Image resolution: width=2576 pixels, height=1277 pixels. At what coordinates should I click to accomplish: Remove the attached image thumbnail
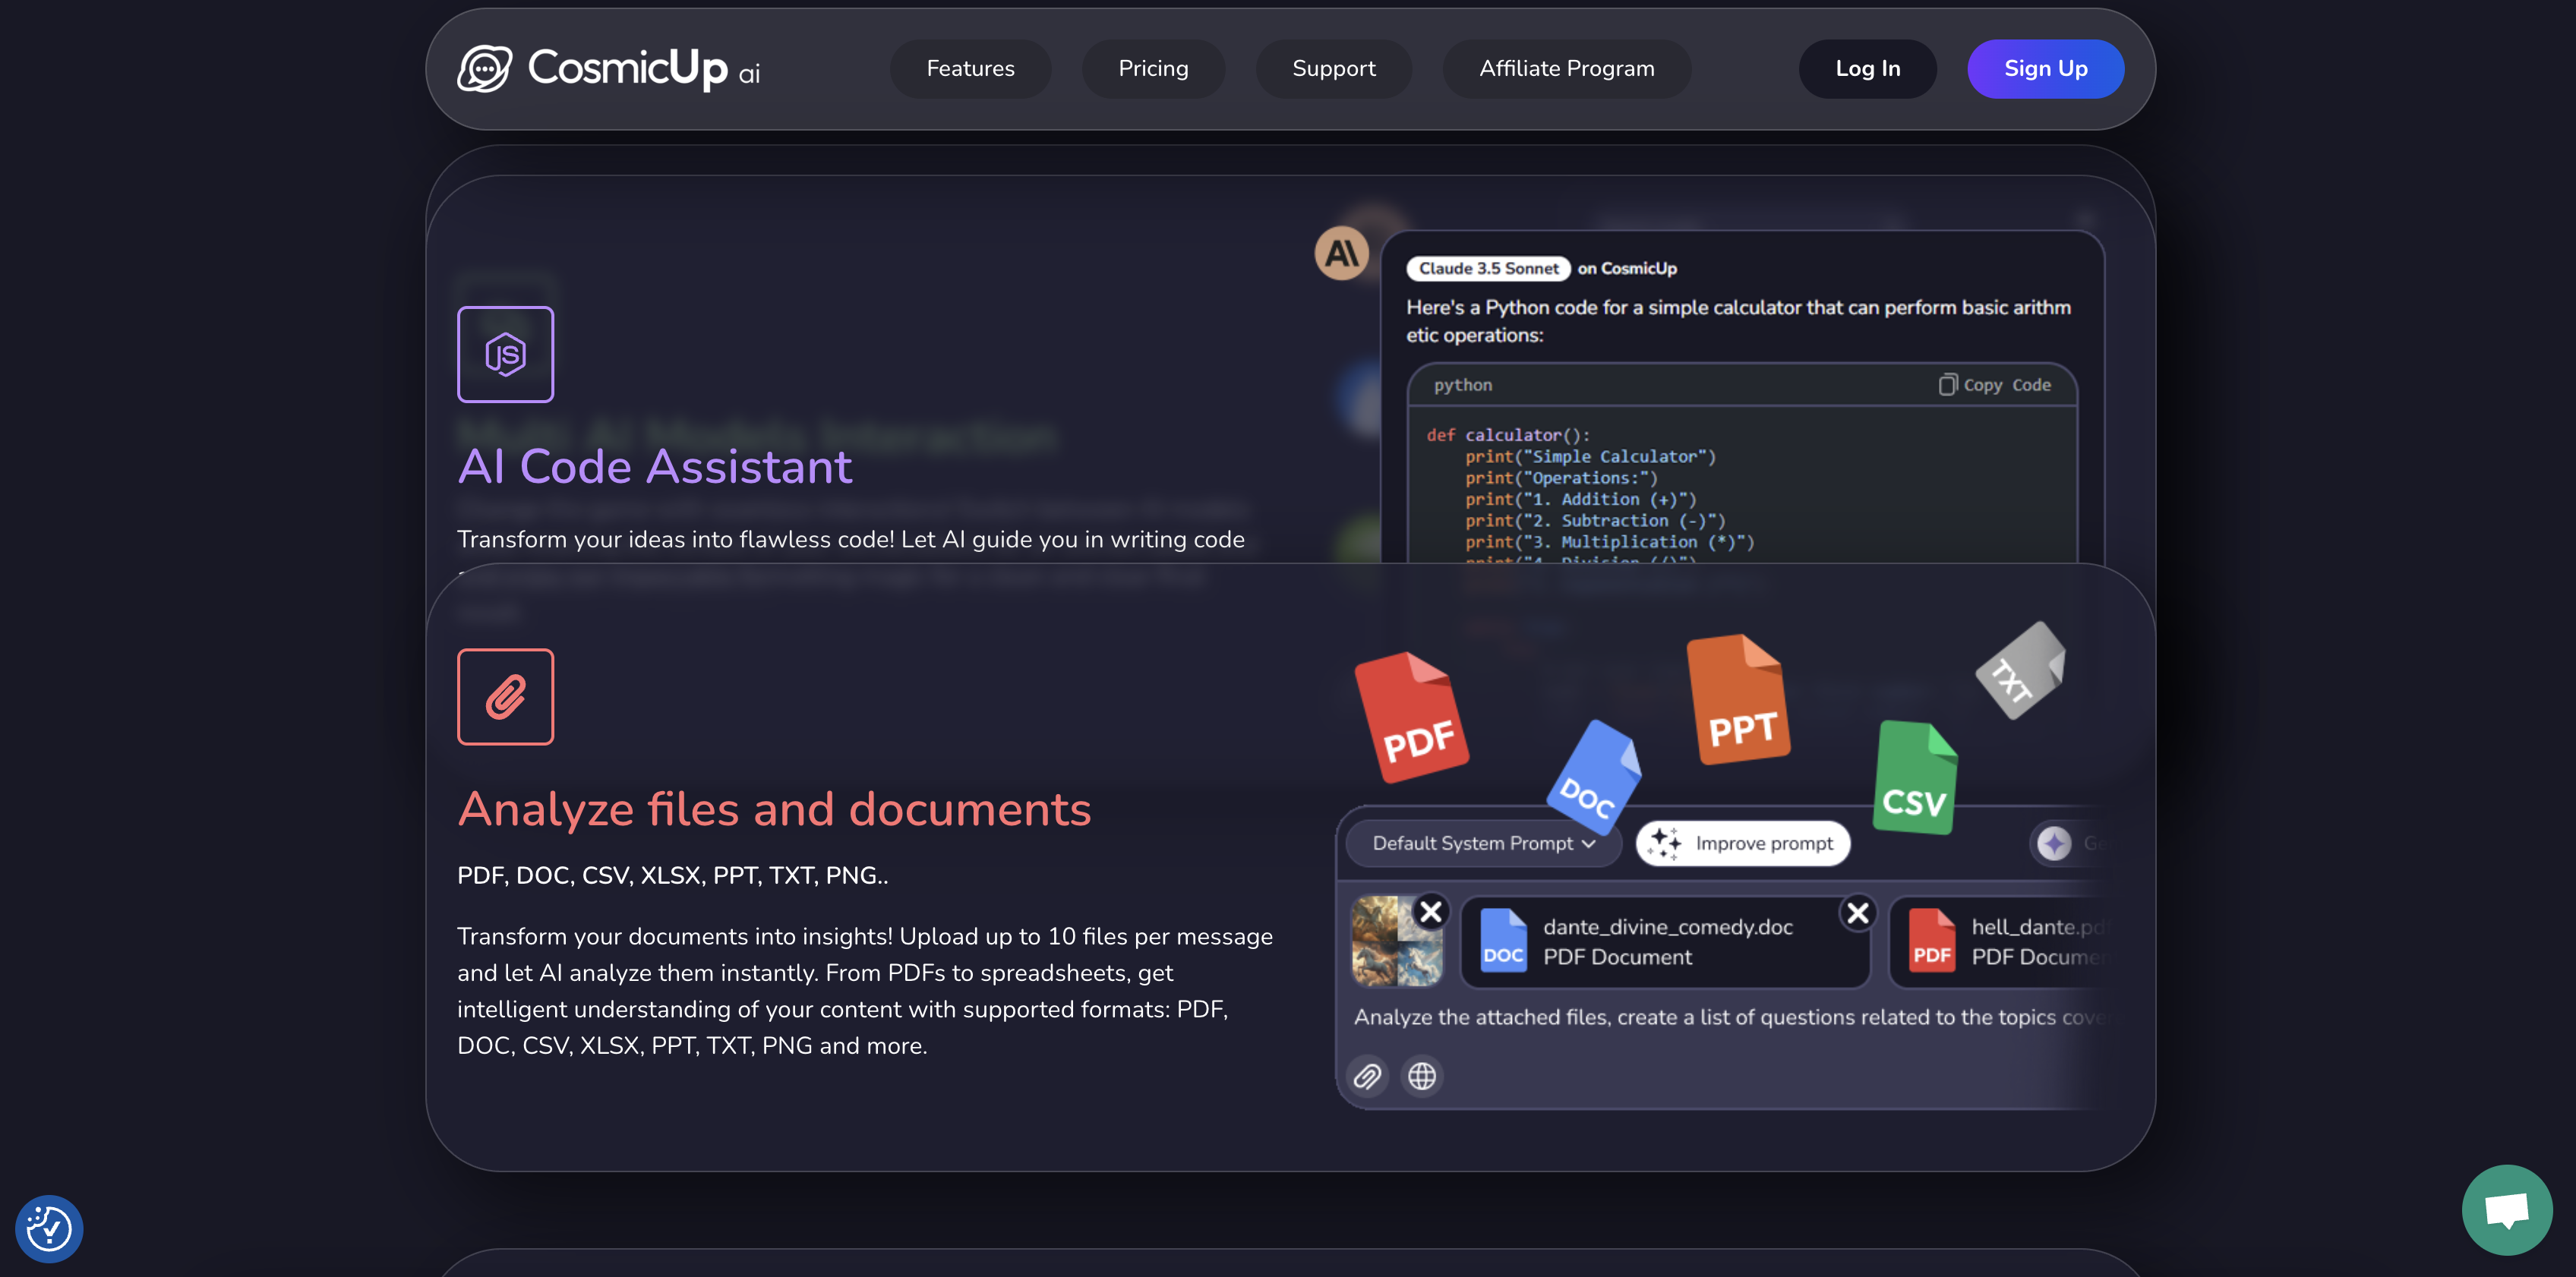(x=1431, y=911)
